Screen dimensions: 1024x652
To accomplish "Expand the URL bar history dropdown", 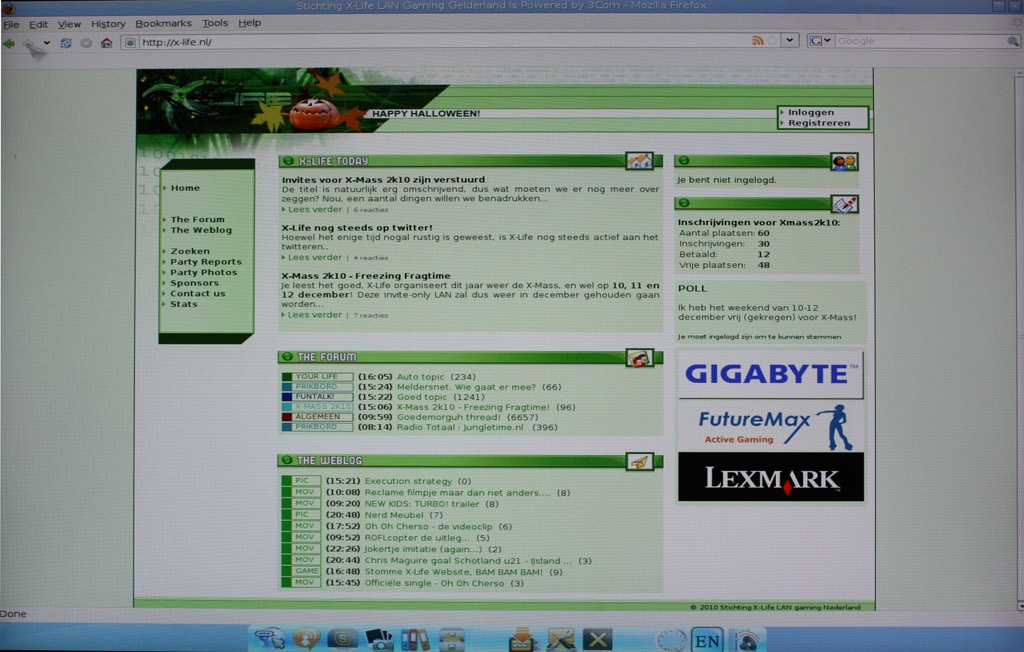I will tap(790, 41).
